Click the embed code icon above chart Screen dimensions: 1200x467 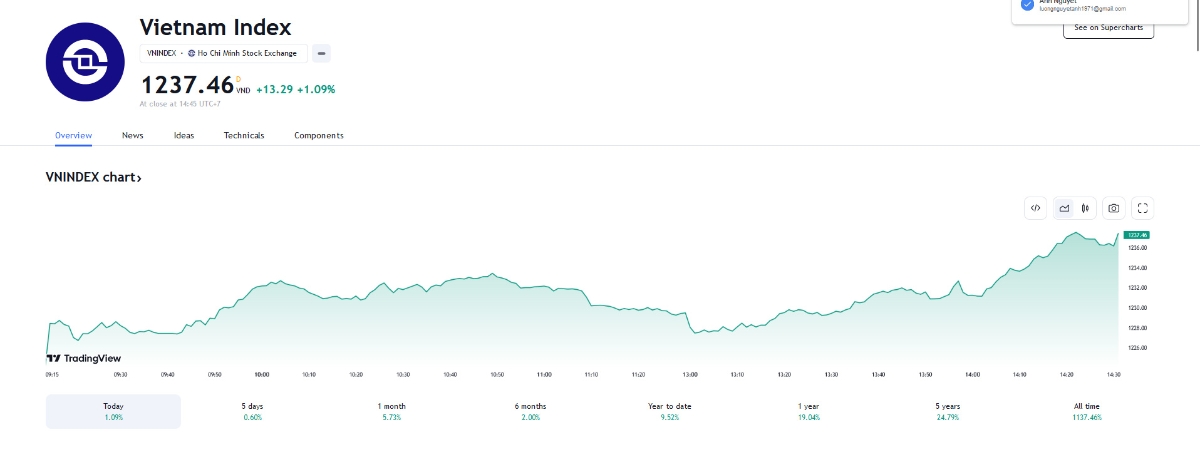[x=1036, y=208]
